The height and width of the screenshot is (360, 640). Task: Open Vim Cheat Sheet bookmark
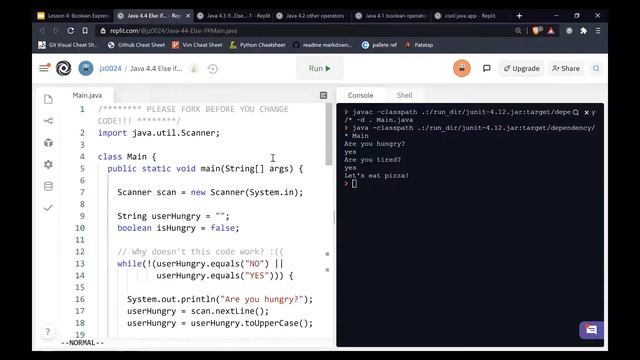197,45
